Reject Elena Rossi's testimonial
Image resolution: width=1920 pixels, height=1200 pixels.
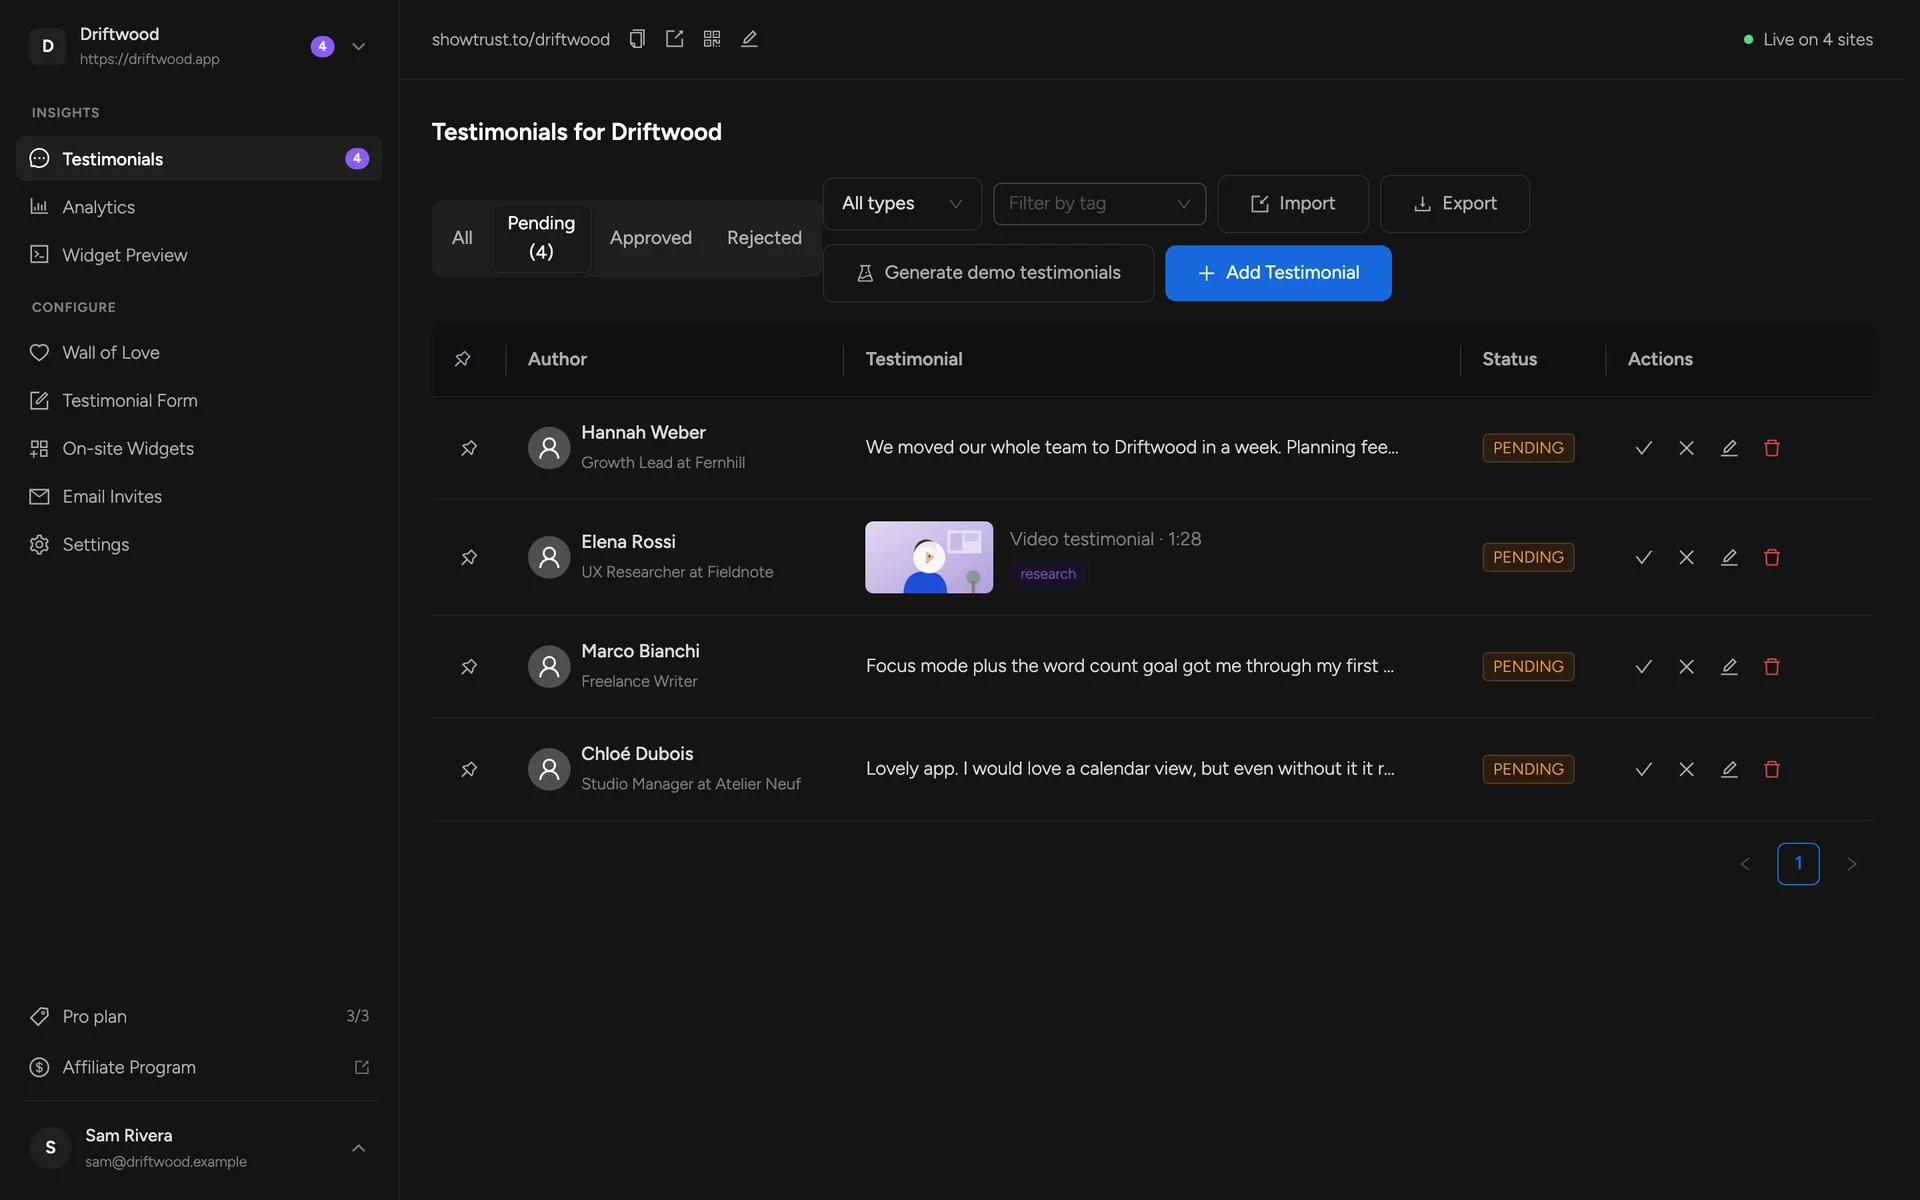[1686, 557]
